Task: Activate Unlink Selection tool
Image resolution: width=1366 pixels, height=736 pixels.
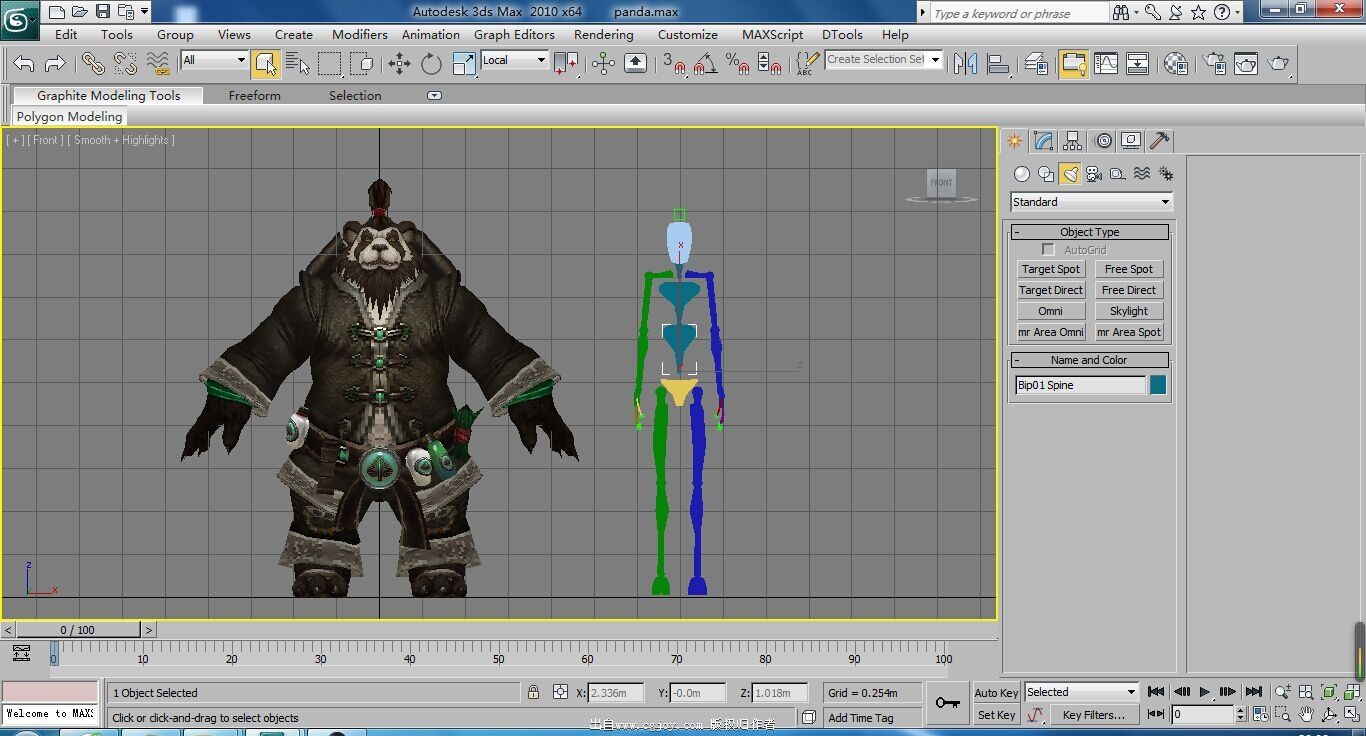Action: click(125, 64)
